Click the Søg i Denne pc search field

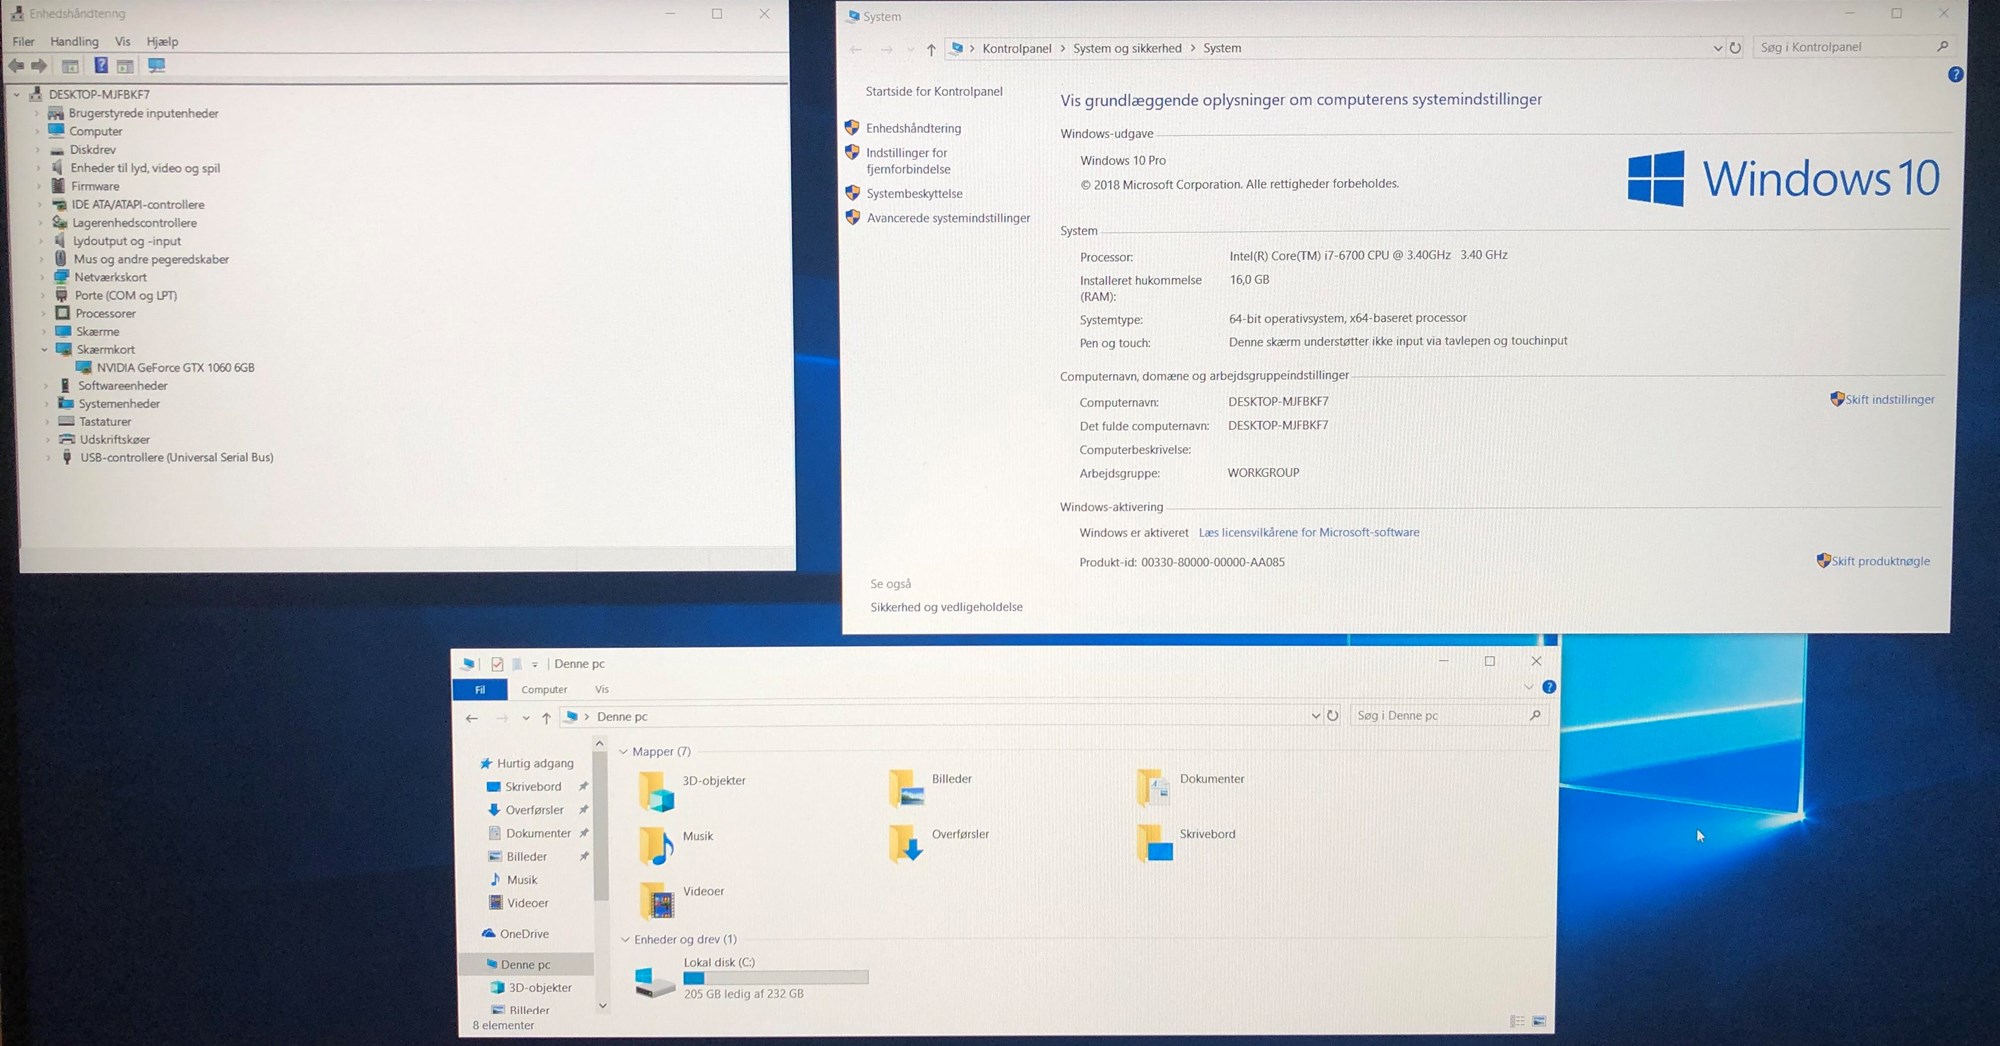[x=1448, y=715]
